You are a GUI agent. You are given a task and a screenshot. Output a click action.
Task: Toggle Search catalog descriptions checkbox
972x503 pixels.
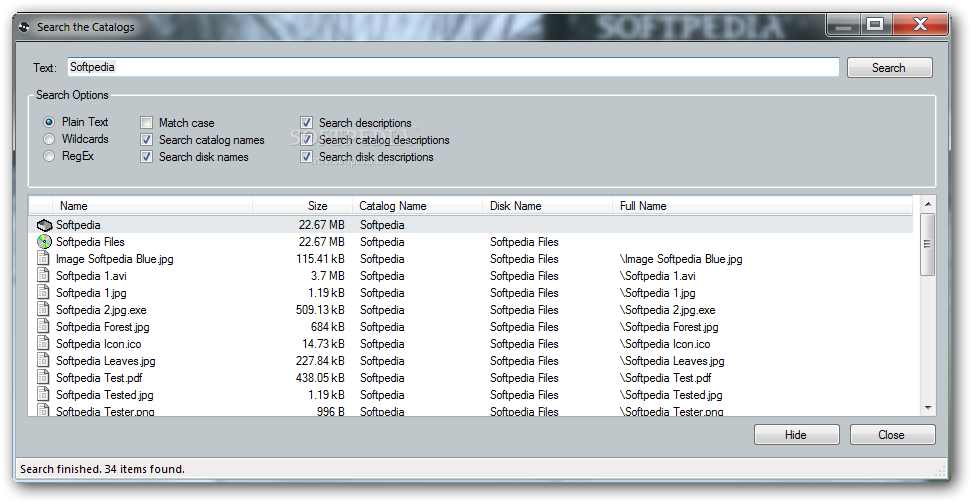[306, 140]
